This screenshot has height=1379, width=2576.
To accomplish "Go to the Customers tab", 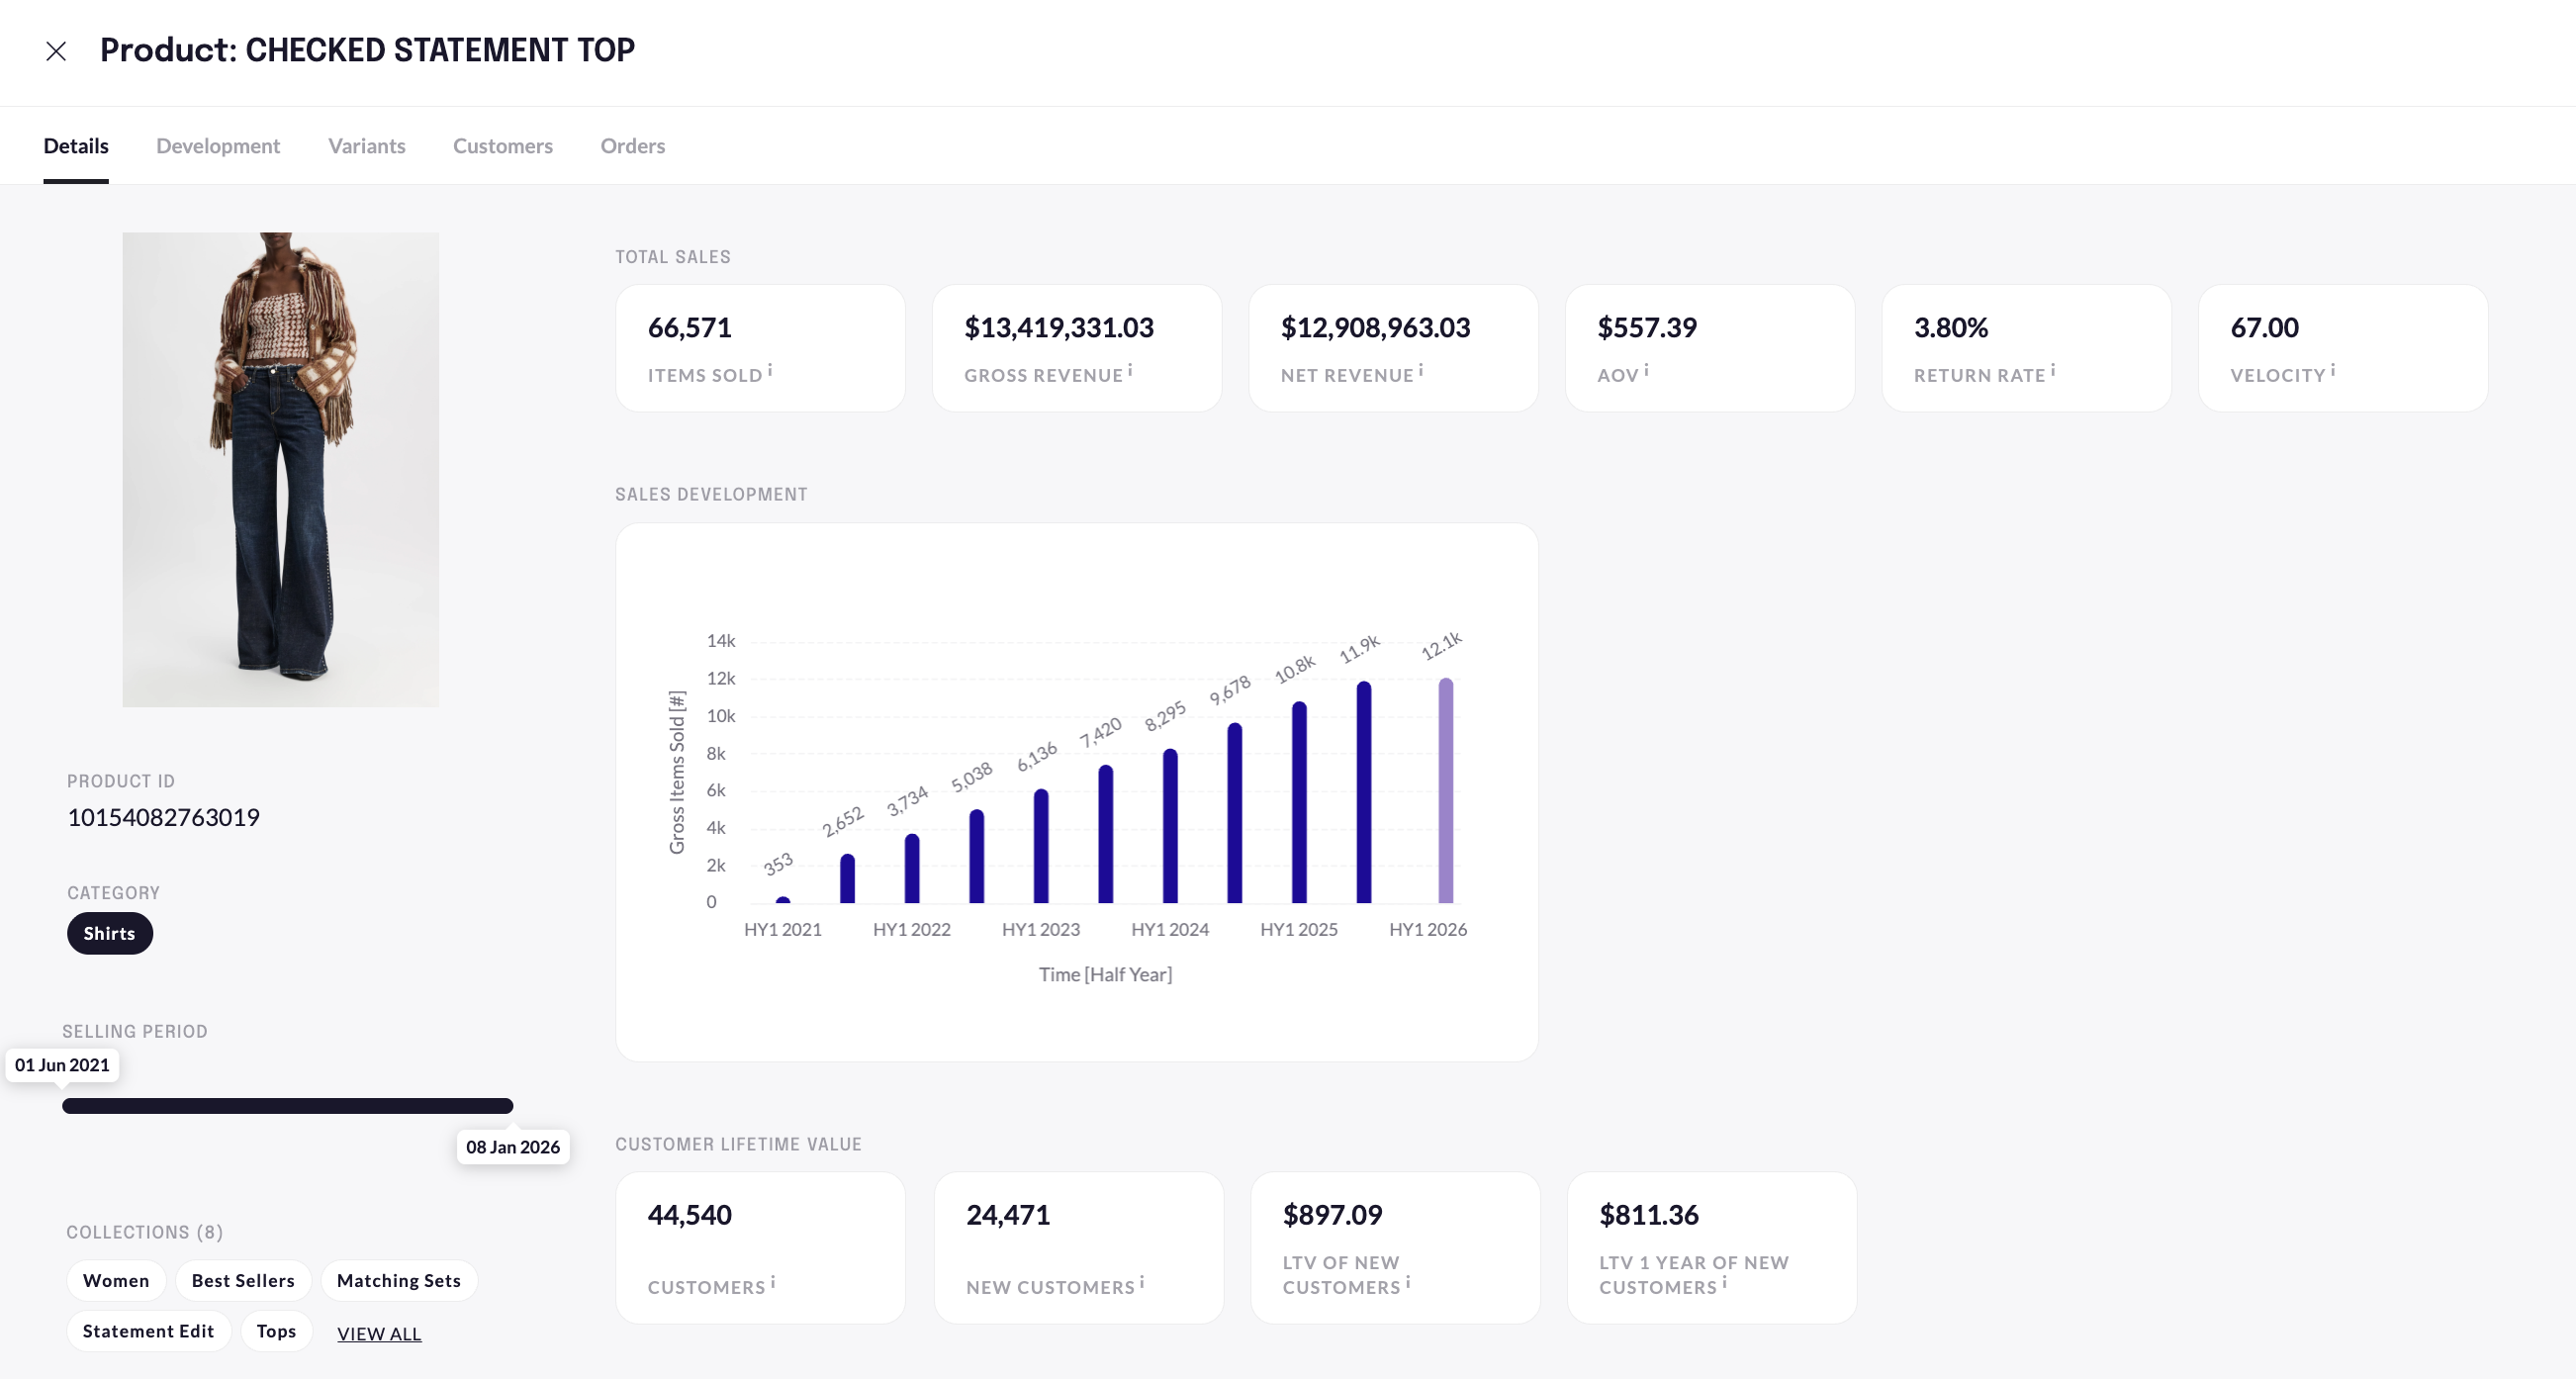I will (502, 146).
